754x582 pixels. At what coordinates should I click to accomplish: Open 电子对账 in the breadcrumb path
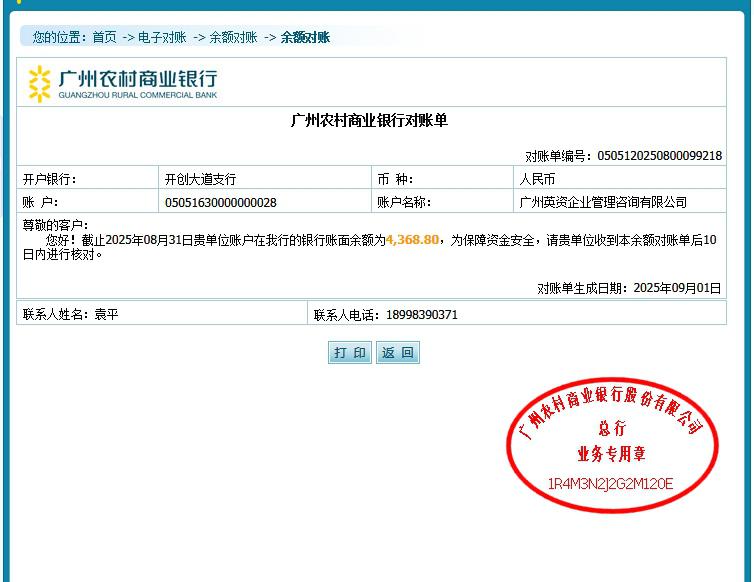(x=162, y=38)
